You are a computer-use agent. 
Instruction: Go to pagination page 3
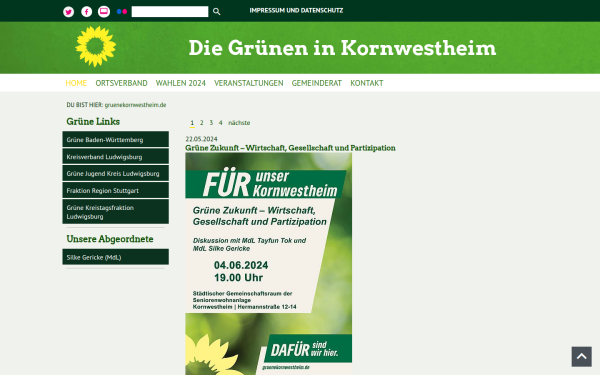click(x=211, y=123)
